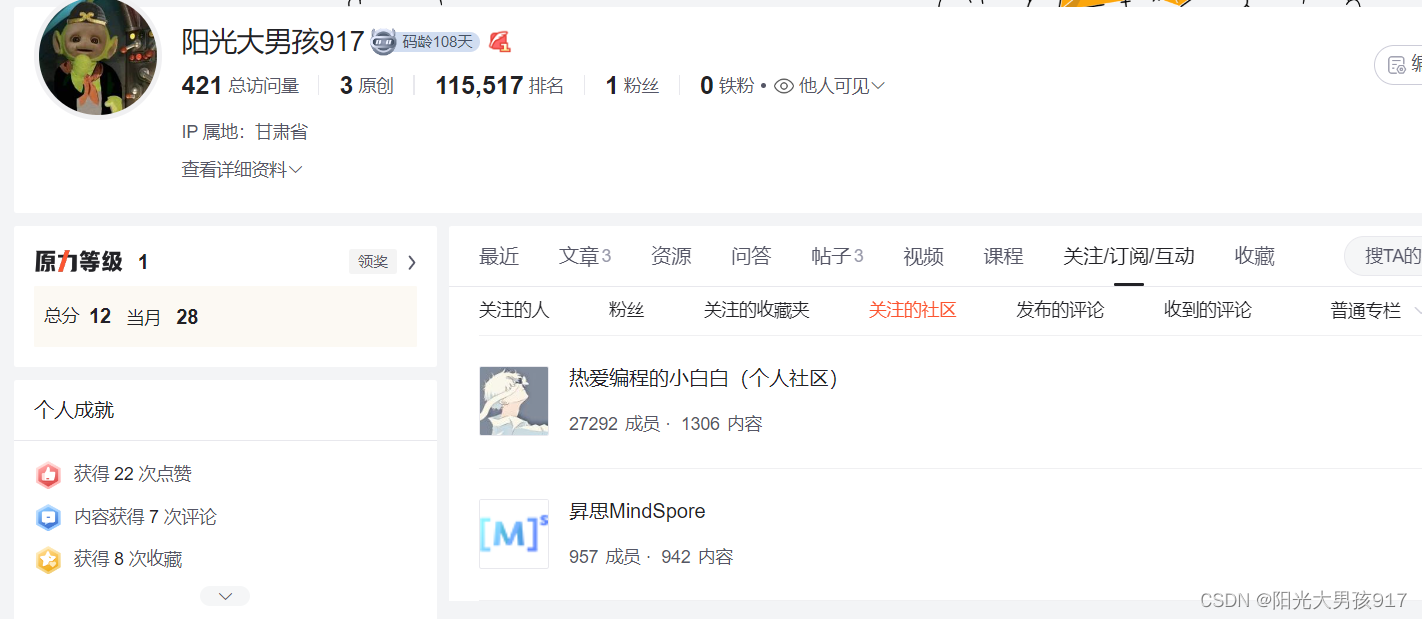Image resolution: width=1422 pixels, height=619 pixels.
Task: Click the 搜TA的 search field
Action: point(1384,256)
